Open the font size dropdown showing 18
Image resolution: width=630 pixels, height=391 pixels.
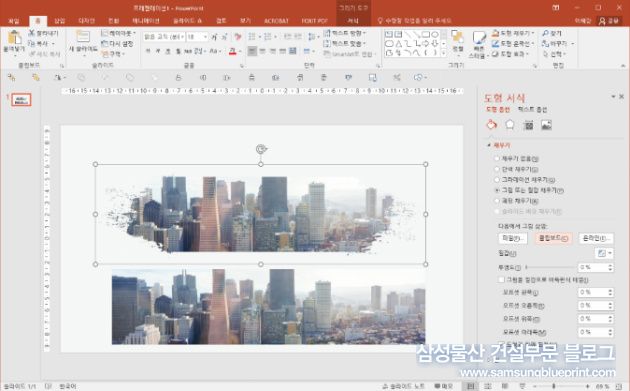(205, 37)
